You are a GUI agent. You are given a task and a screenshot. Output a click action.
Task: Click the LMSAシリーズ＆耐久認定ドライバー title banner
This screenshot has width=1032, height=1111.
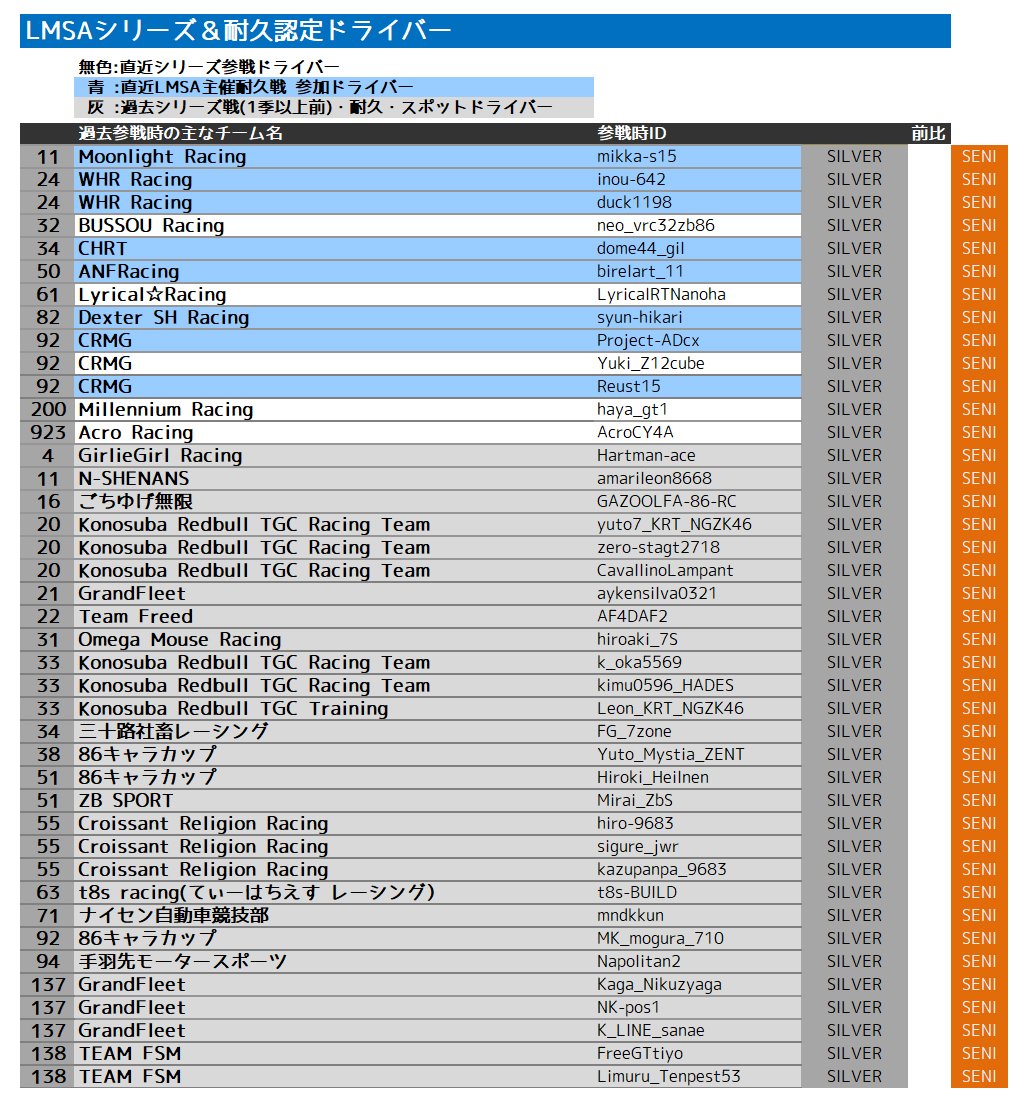485,31
